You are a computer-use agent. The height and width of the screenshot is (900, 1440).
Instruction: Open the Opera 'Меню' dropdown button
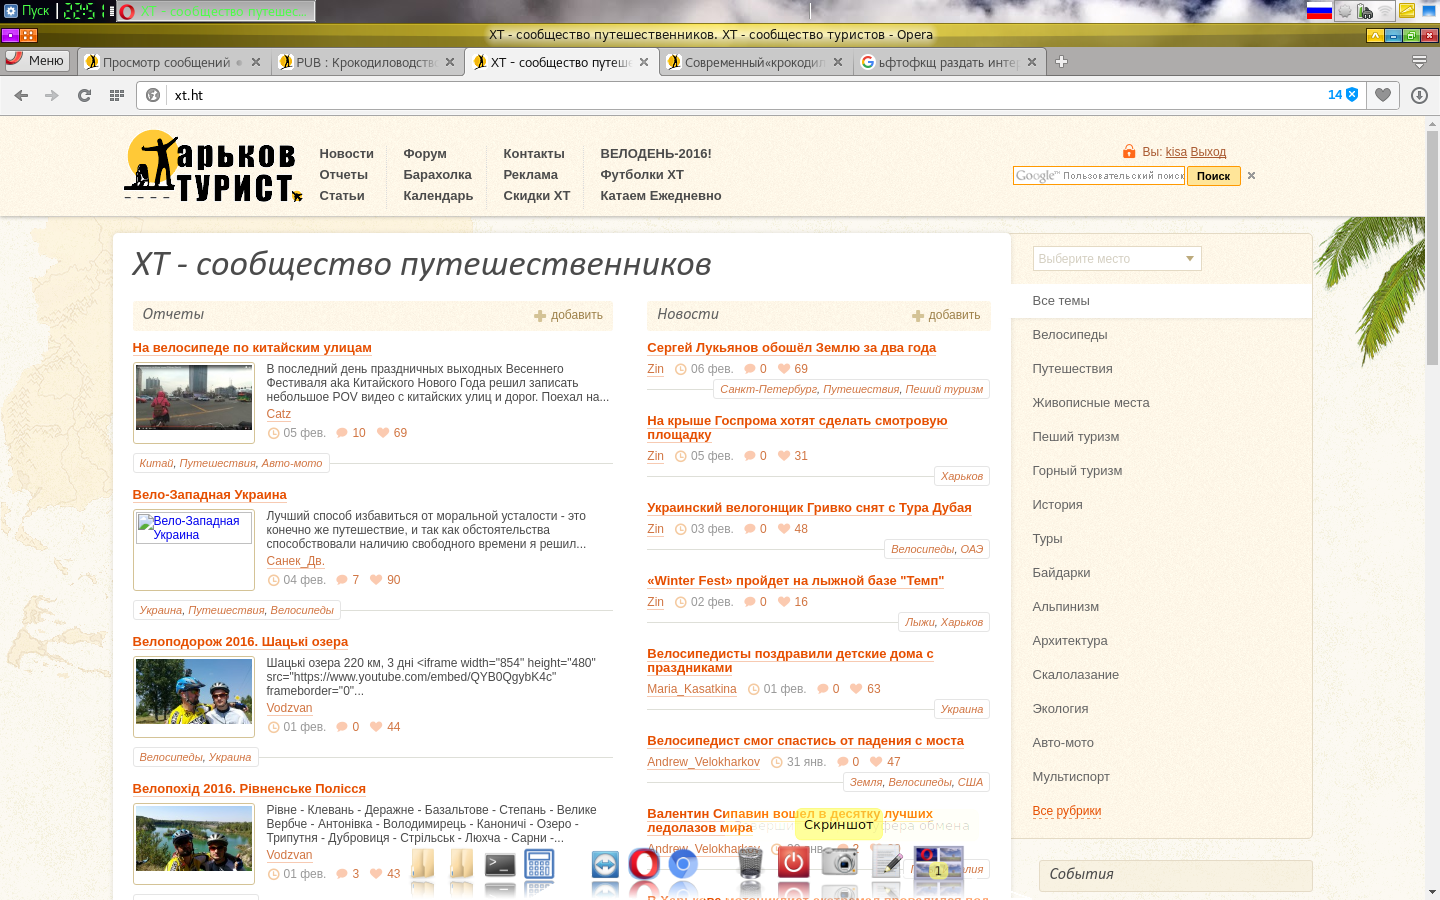pyautogui.click(x=37, y=61)
